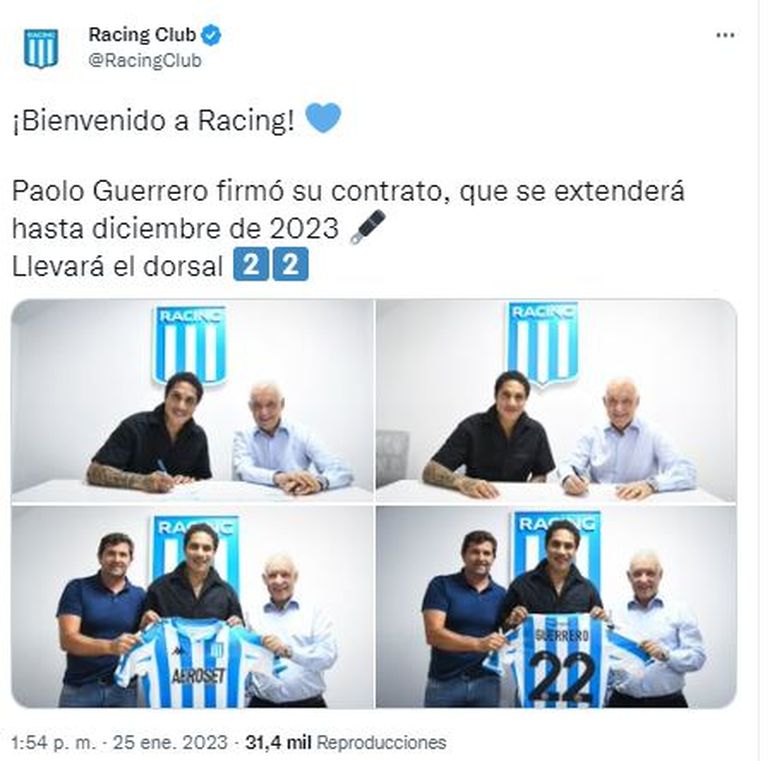Click the Racing crest in top-right photo
Screen dimensions: 770x761
click(543, 343)
